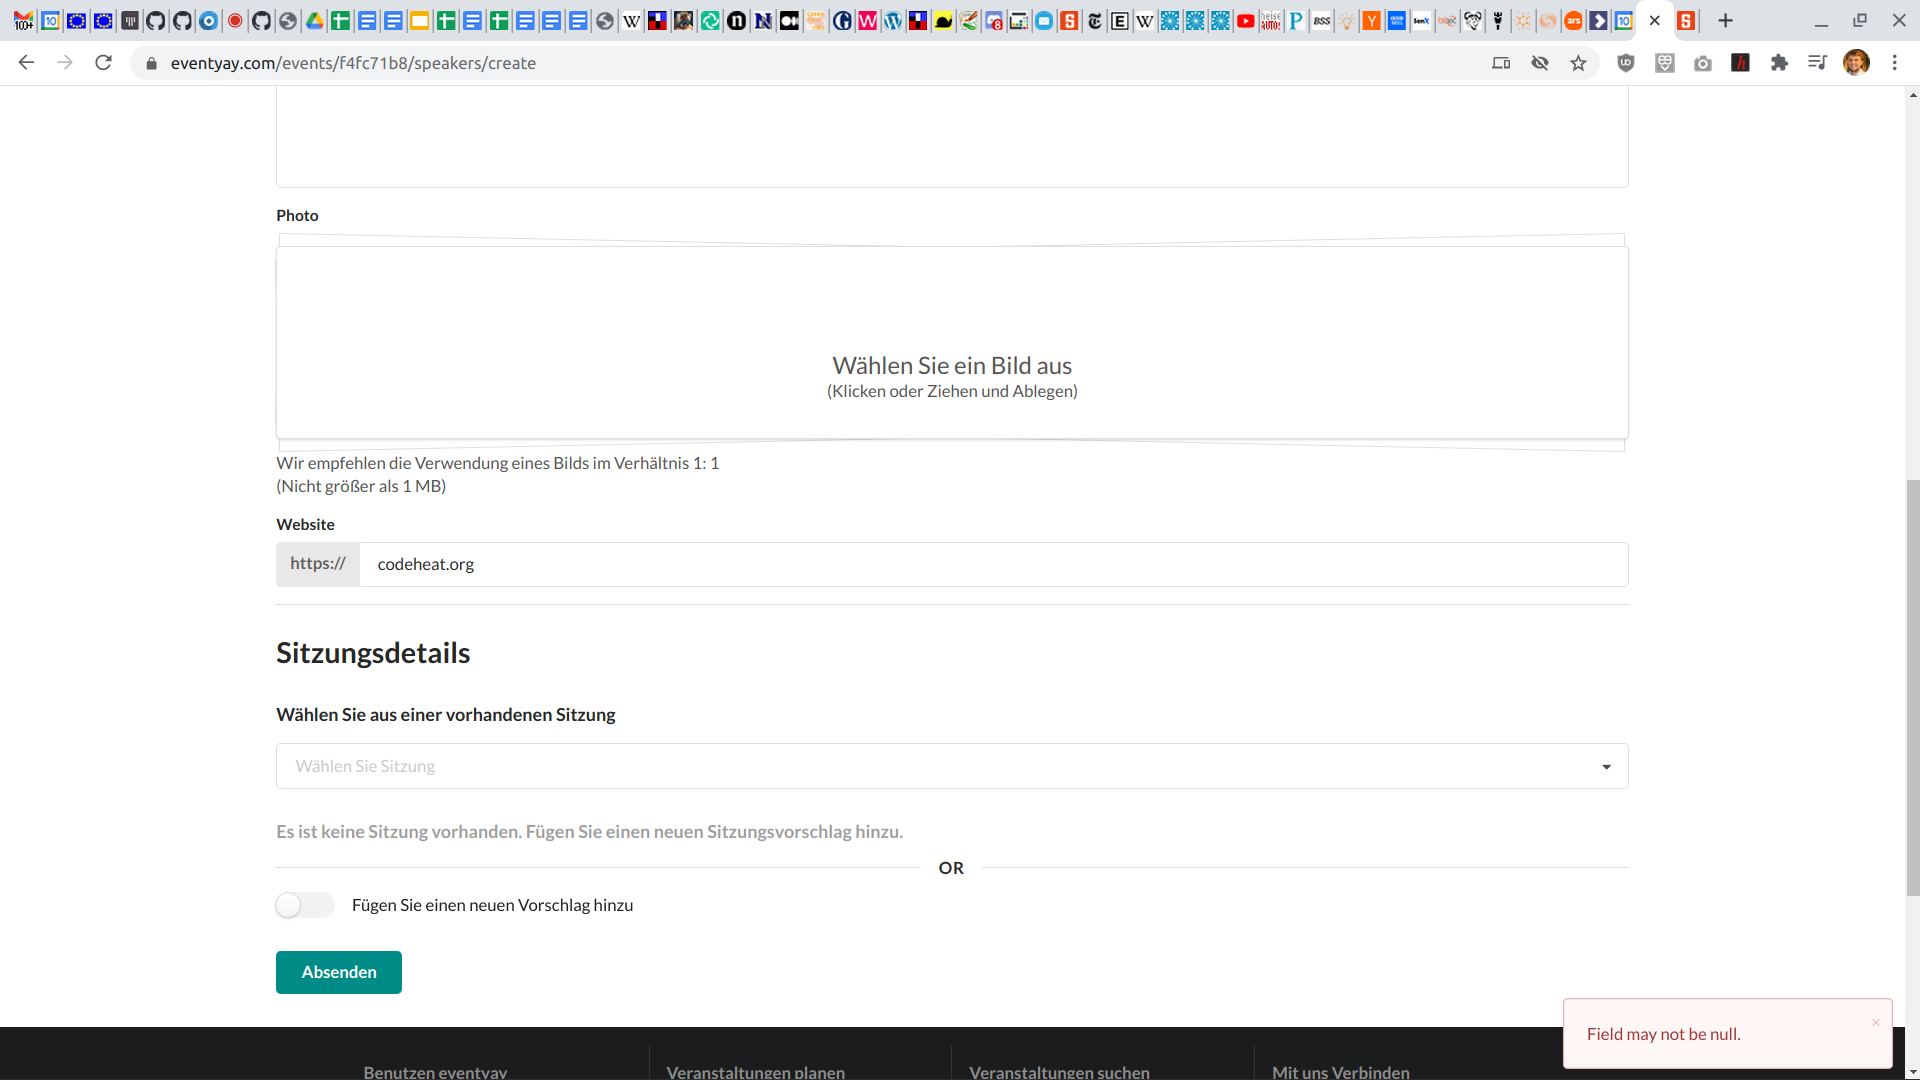Open the 'Wählen Sie Sitzung' dropdown
This screenshot has width=1920, height=1080.
tap(950, 766)
